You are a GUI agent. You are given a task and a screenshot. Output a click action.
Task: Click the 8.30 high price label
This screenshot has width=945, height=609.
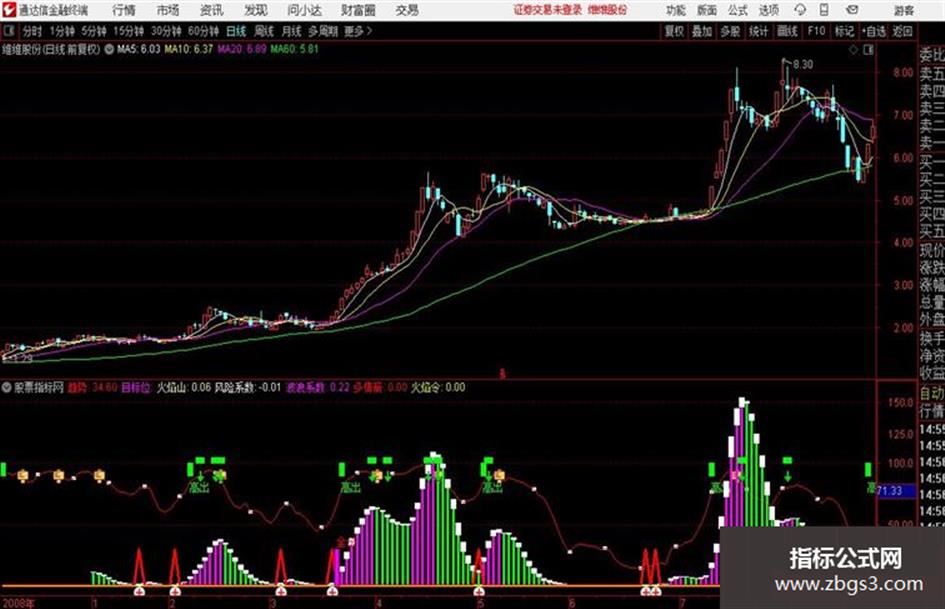pos(803,65)
